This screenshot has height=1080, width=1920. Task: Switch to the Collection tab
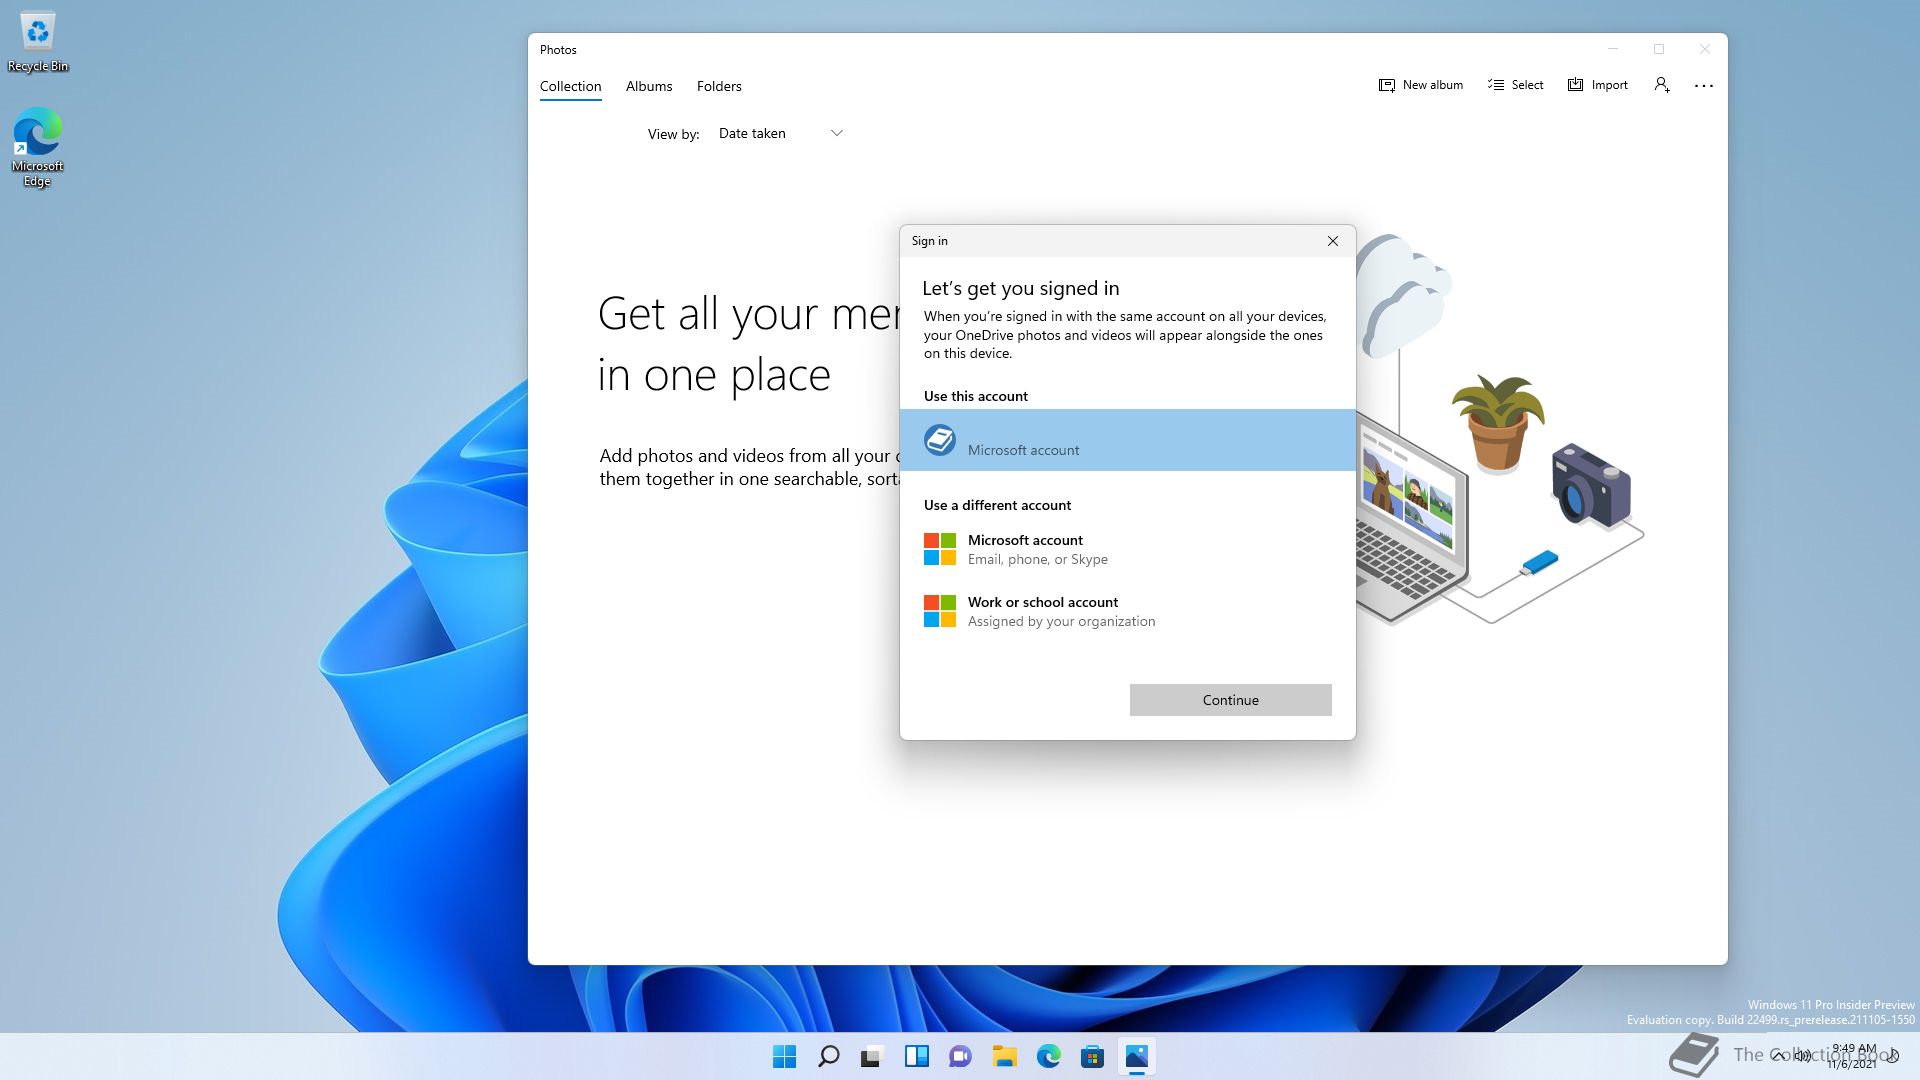coord(571,86)
